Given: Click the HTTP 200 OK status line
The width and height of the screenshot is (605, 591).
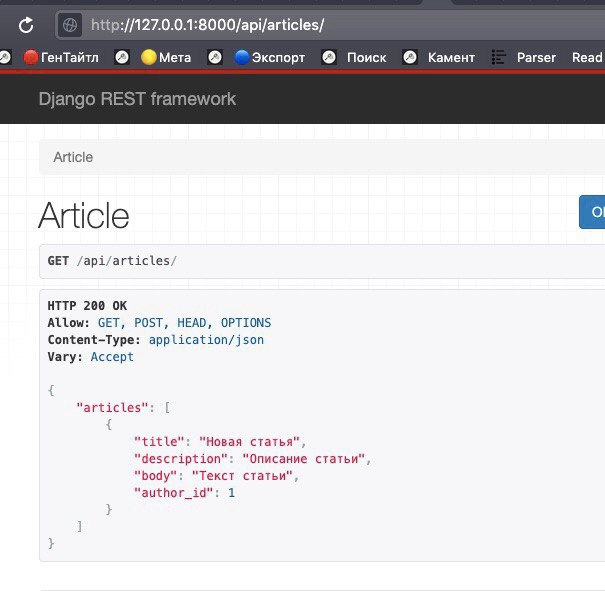Looking at the screenshot, I should 87,306.
